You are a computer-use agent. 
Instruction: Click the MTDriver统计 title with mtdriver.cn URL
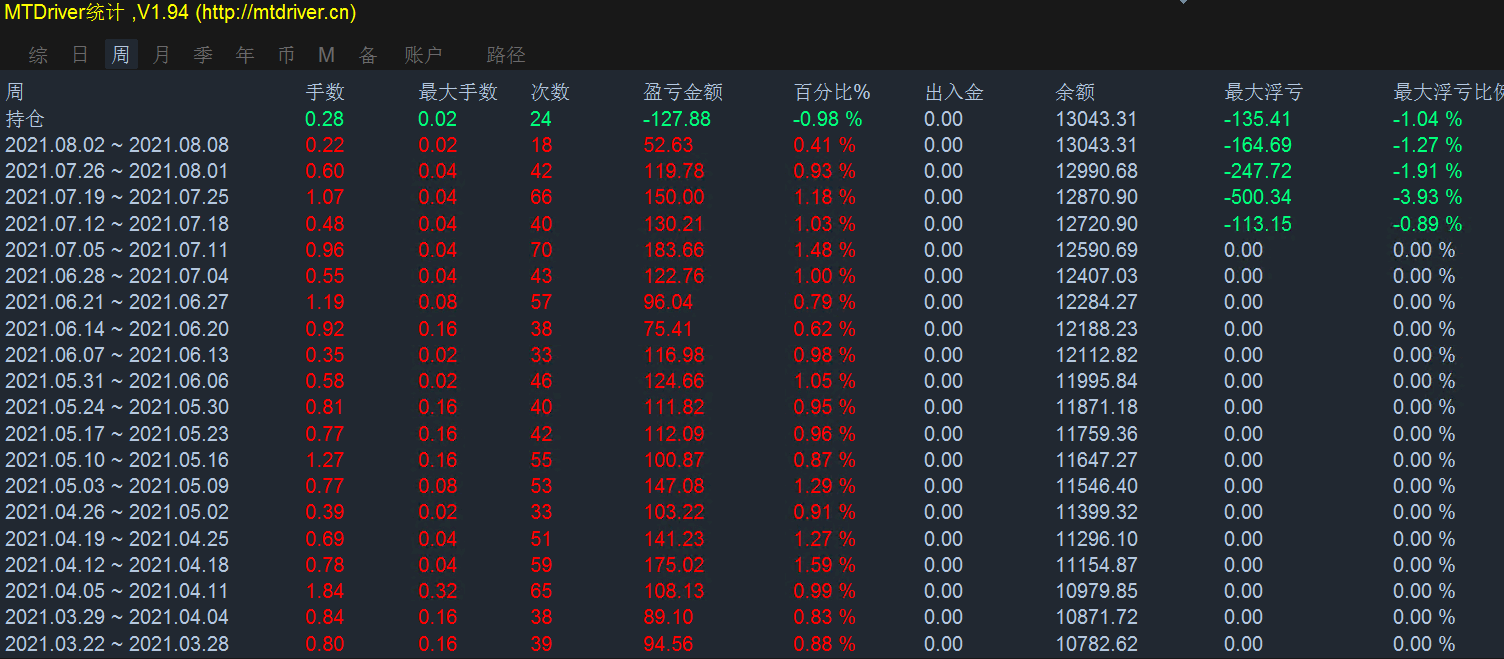coord(180,13)
